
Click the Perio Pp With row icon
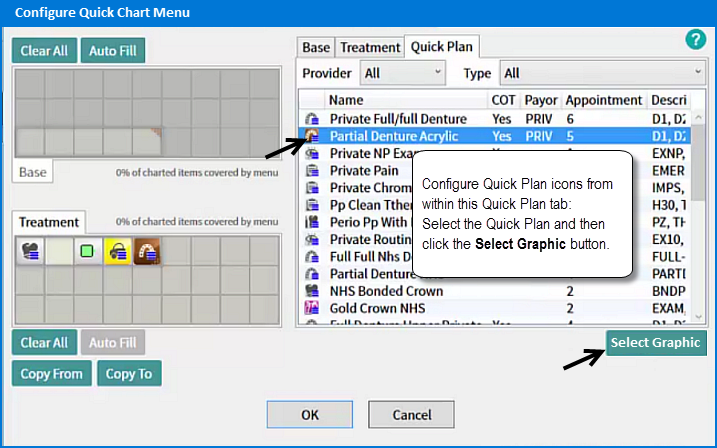[312, 222]
